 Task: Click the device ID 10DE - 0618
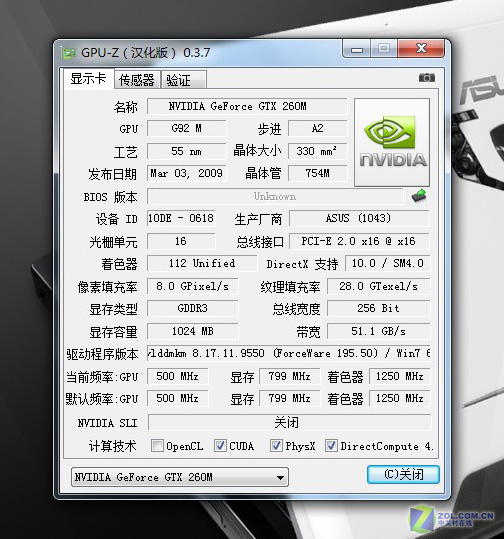pyautogui.click(x=181, y=218)
